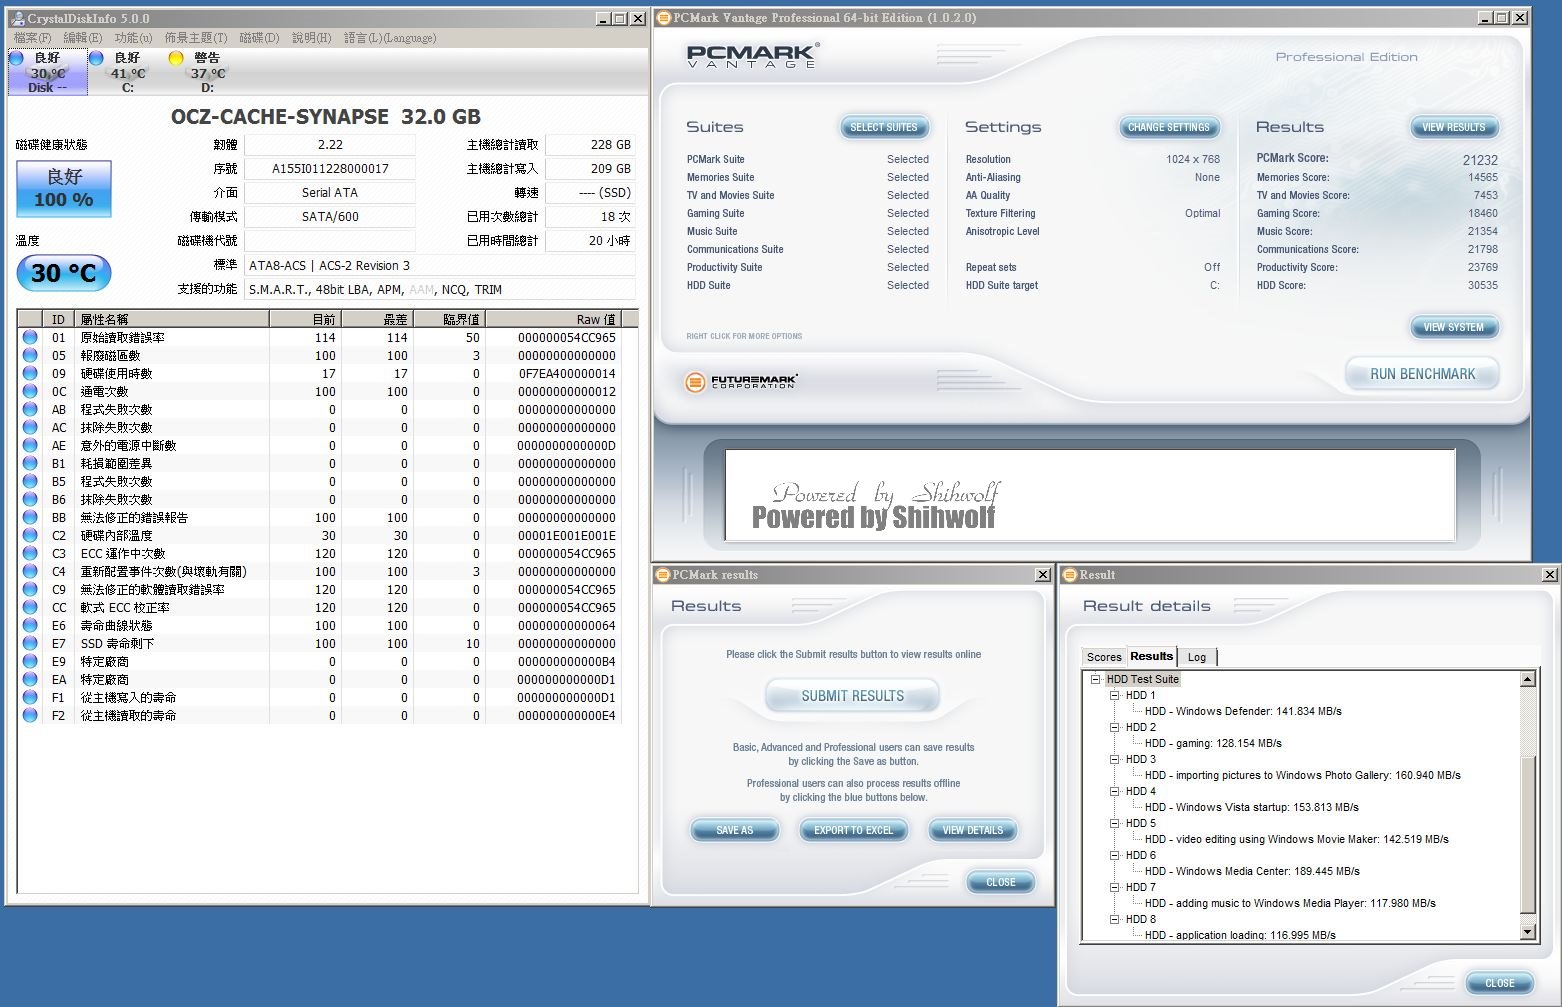Collapse the HDD Test Suite tree node
Screen dimensions: 1562x1007
(x=1095, y=679)
